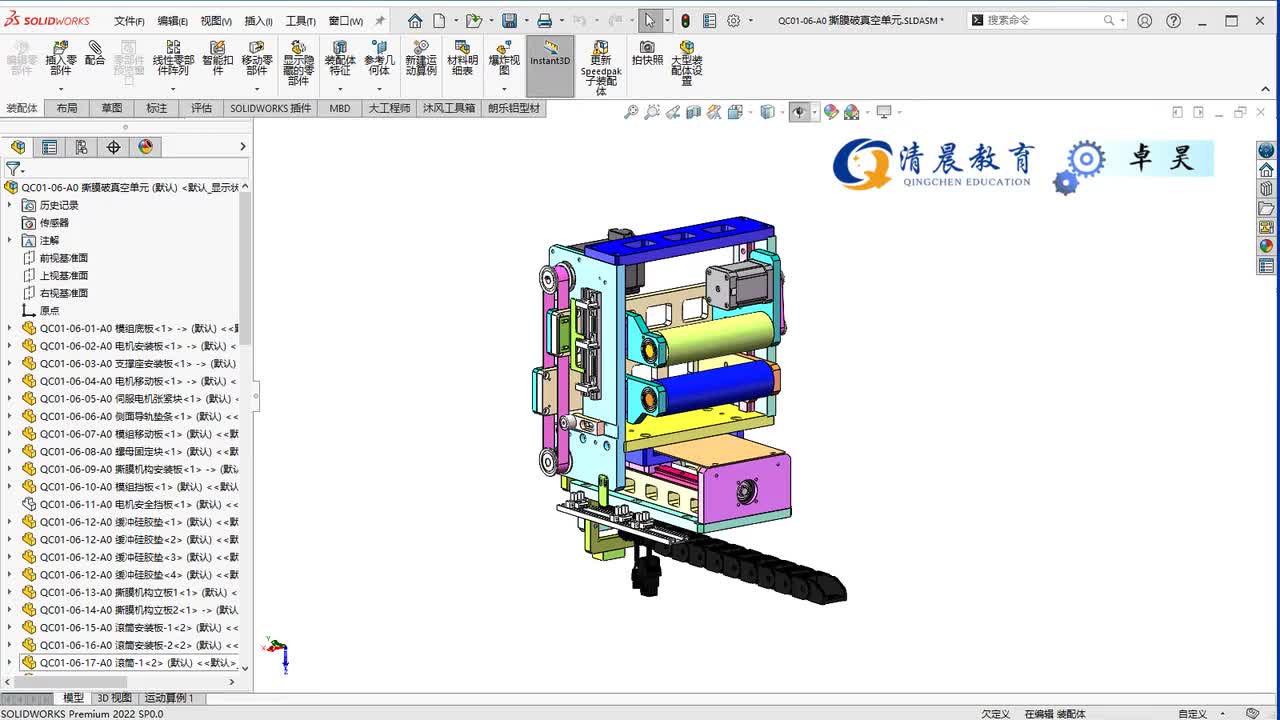
Task: Expand the 历史记录 (History) tree node
Action: click(x=10, y=205)
